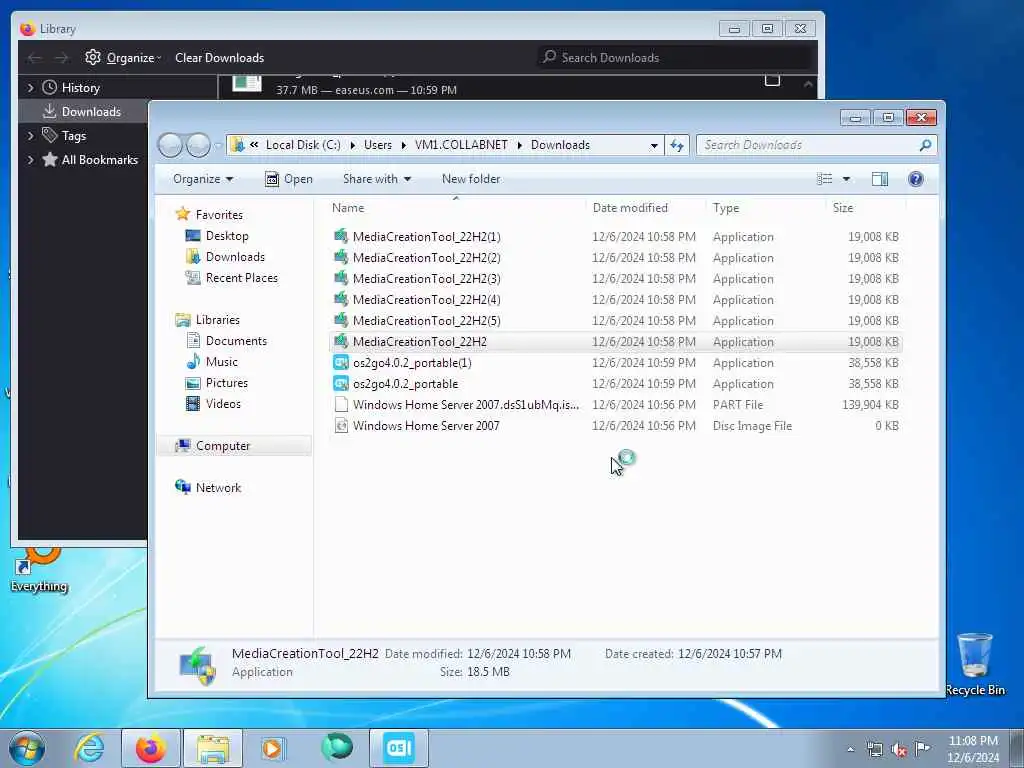Focus the Explorer Search Downloads box
This screenshot has height=768, width=1024.
tap(816, 146)
